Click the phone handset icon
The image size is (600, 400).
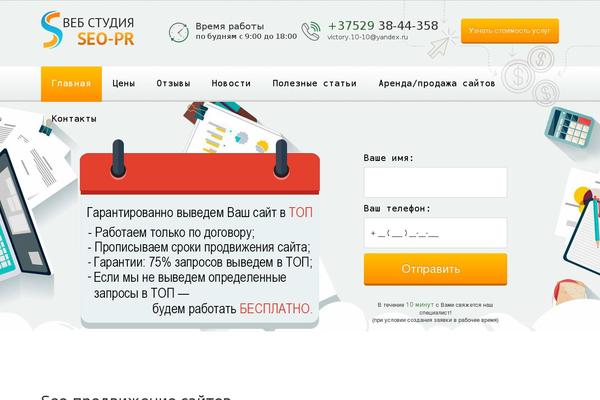pos(311,31)
